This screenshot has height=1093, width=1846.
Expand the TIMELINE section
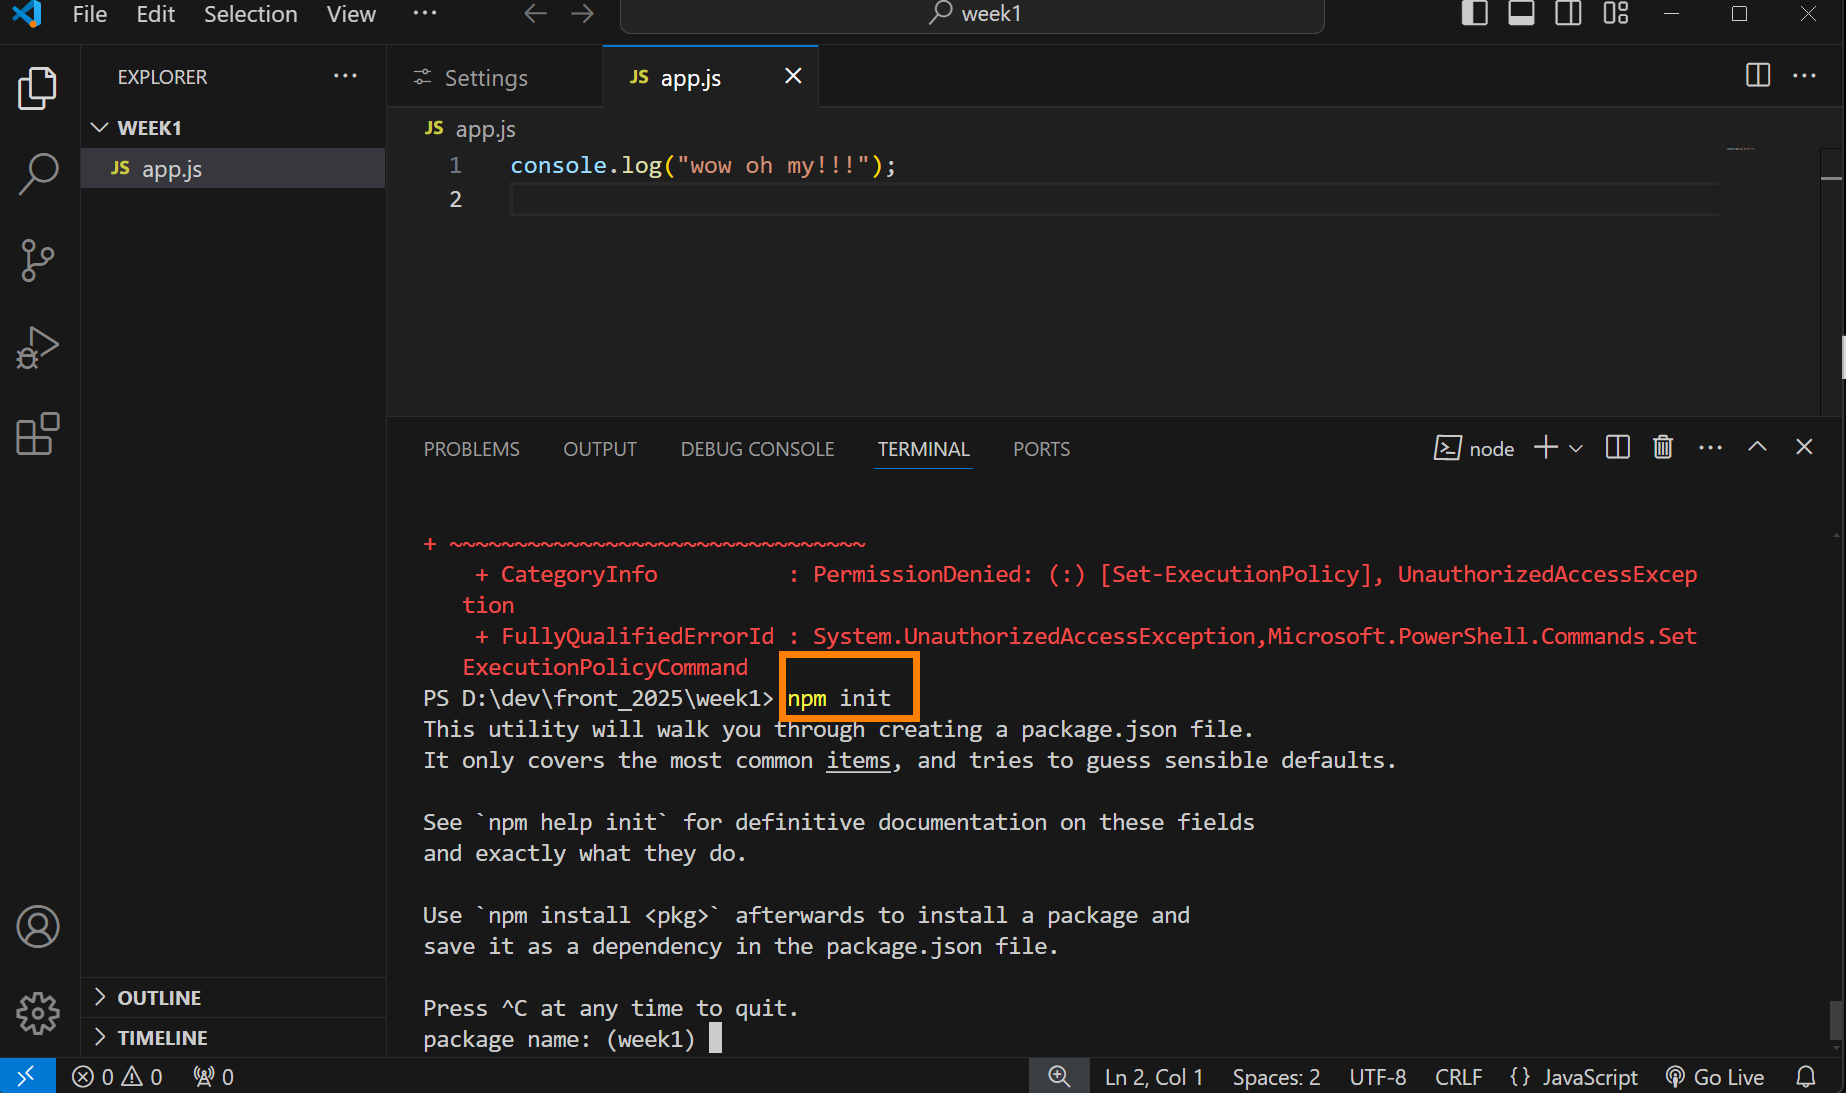coord(233,1038)
